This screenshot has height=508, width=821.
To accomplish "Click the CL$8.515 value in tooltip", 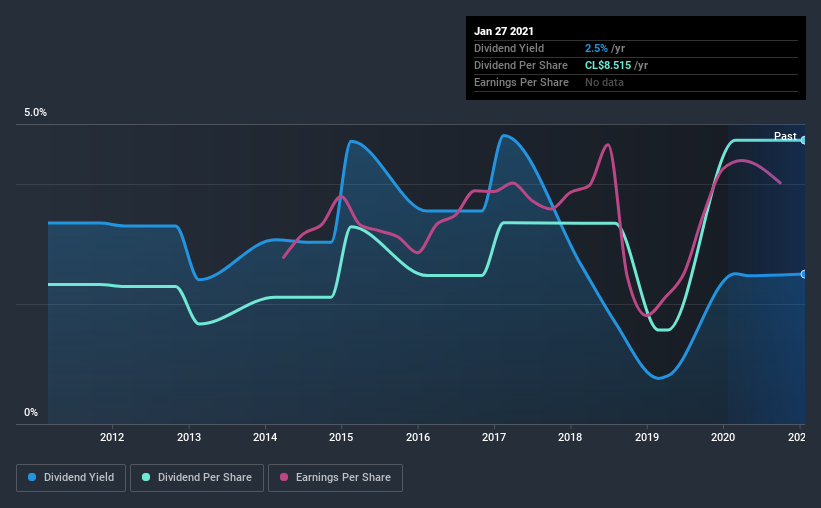I will tap(608, 65).
